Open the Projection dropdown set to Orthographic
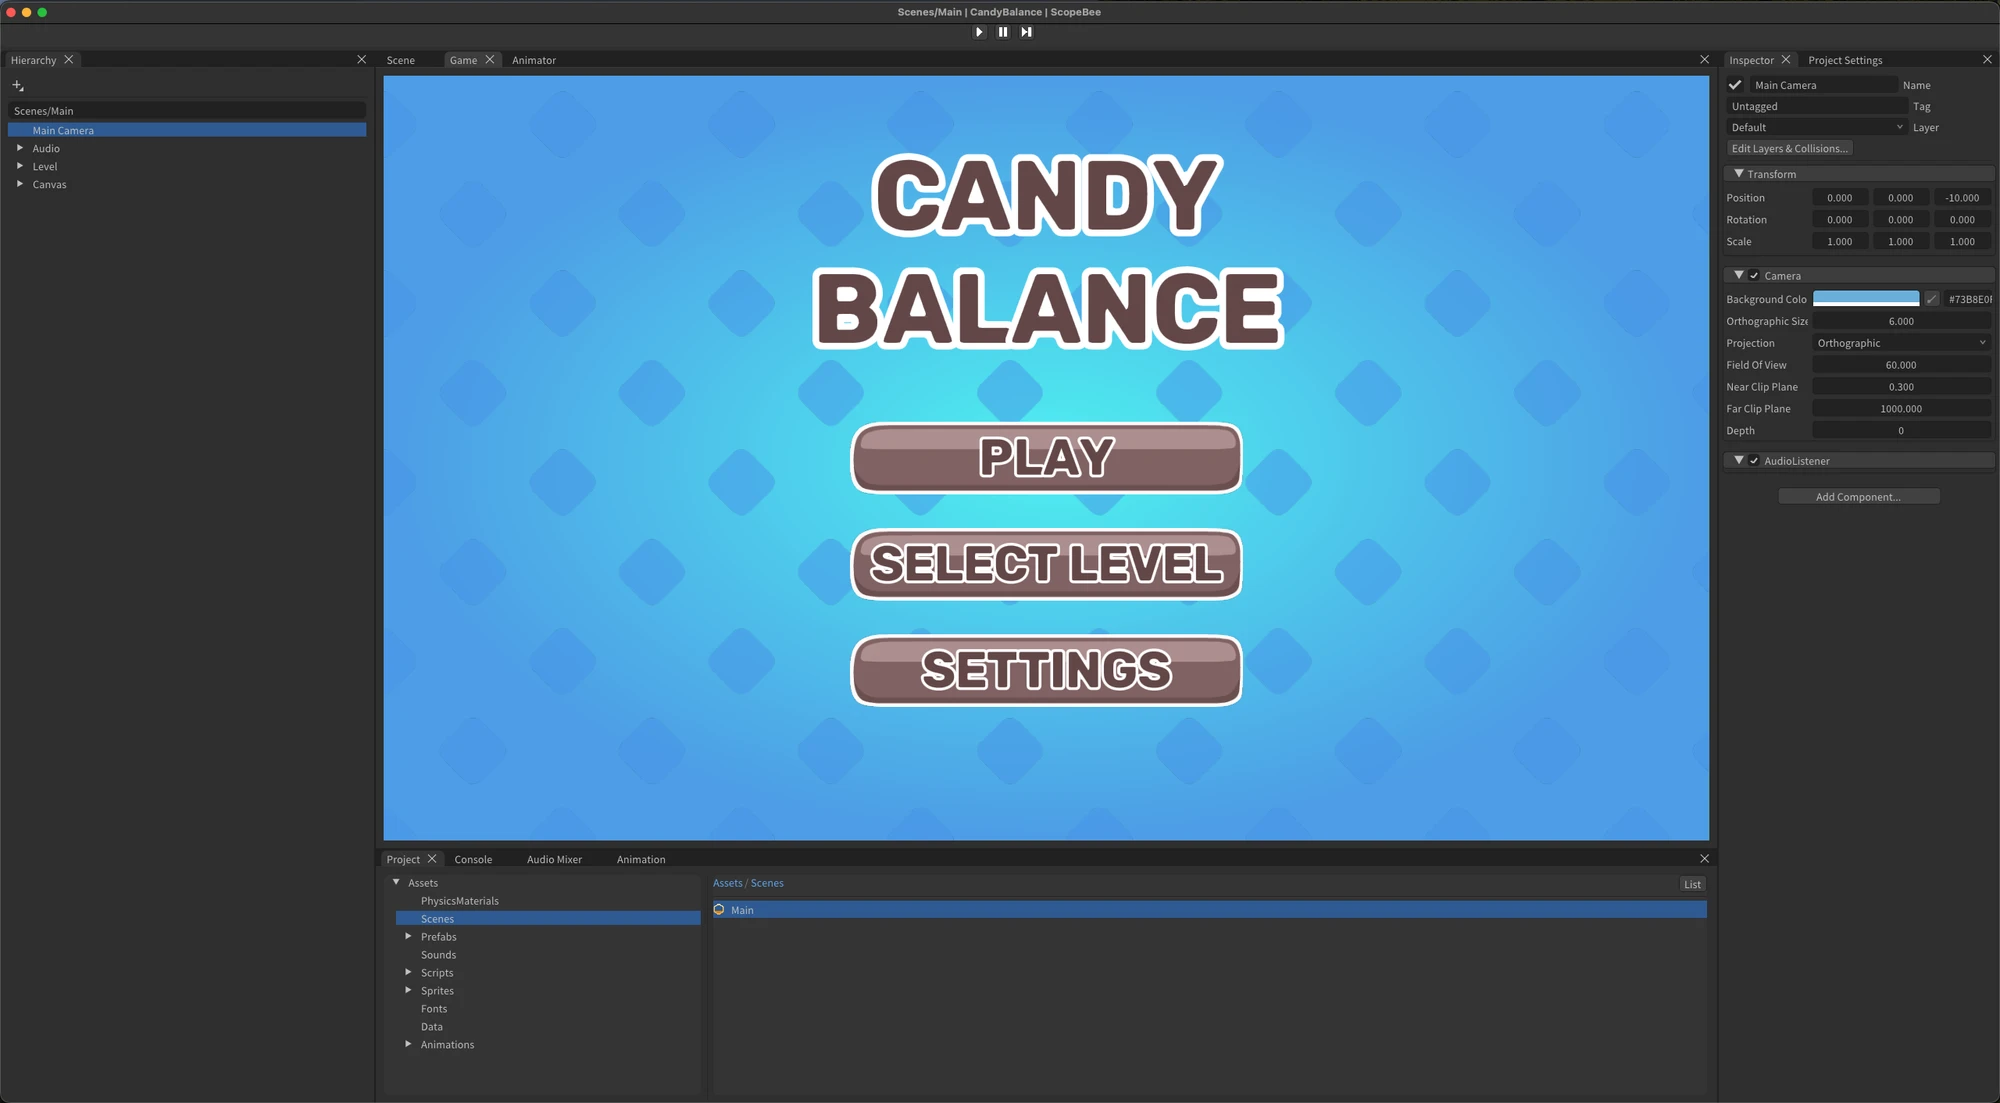2000x1103 pixels. click(x=1901, y=343)
